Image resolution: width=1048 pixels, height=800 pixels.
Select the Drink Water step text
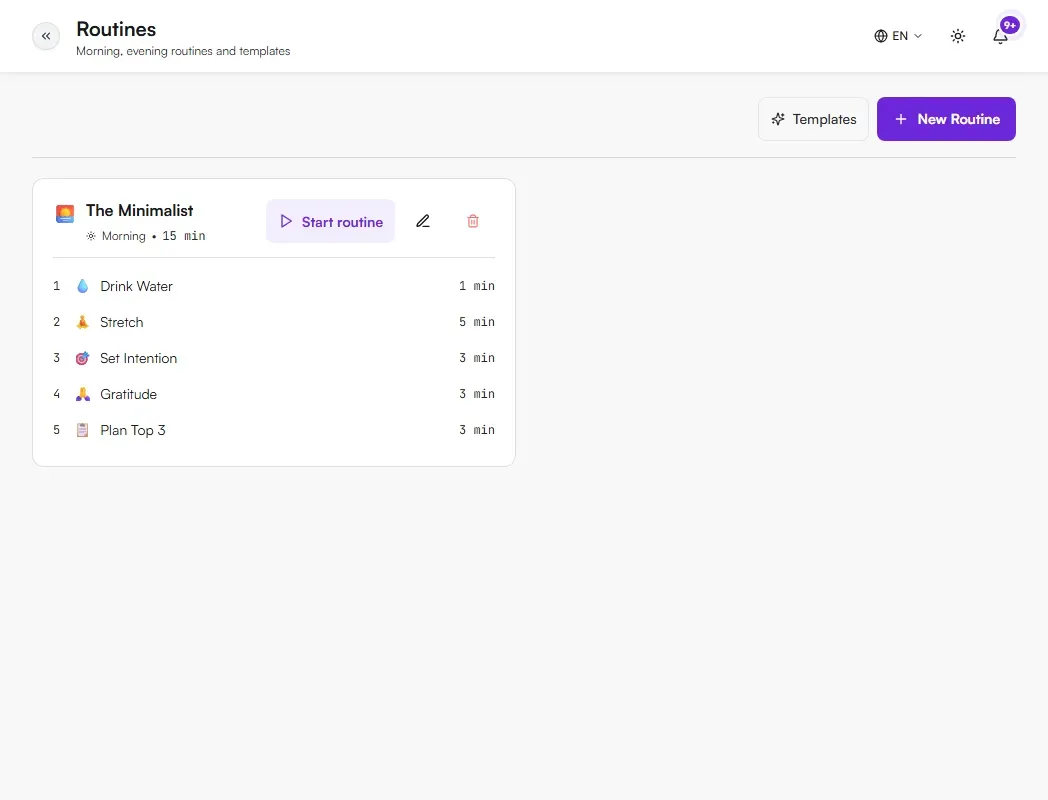[x=136, y=286]
